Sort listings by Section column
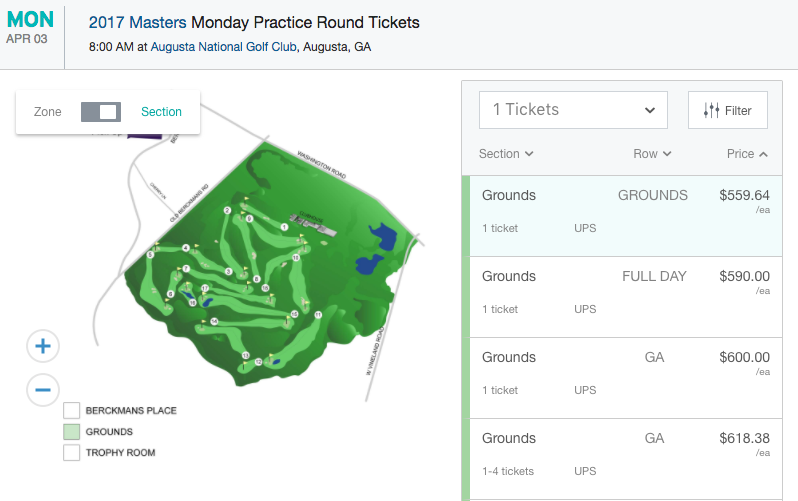Image resolution: width=798 pixels, height=501 pixels. (506, 154)
